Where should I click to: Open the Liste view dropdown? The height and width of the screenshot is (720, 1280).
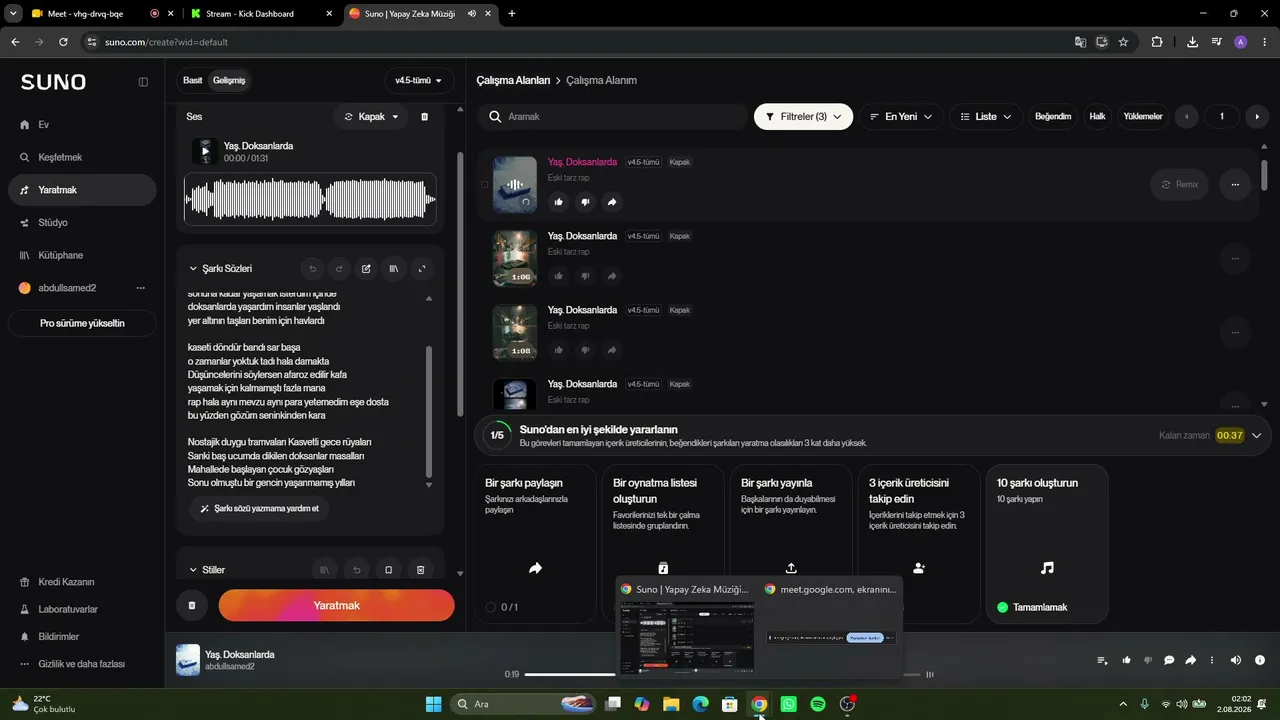[986, 117]
